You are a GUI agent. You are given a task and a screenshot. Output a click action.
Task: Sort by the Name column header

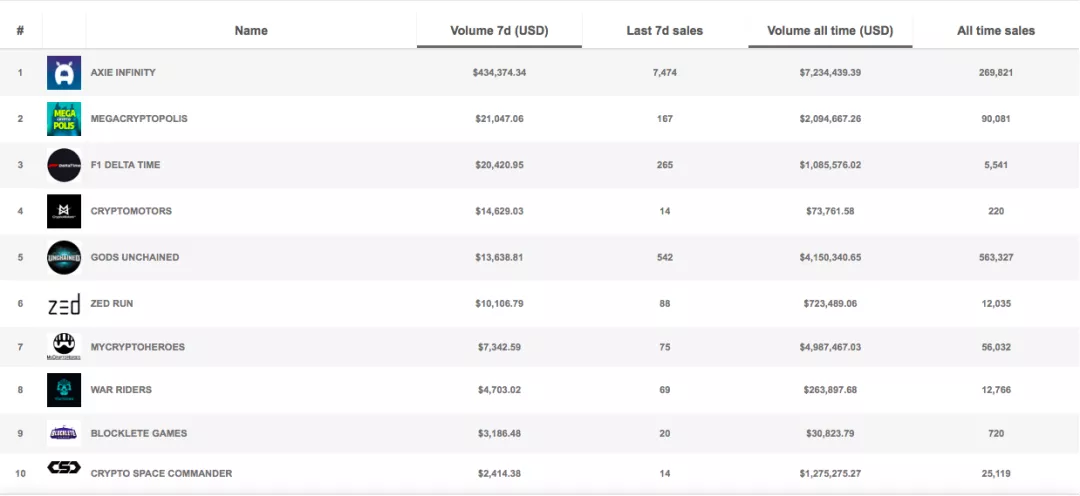[x=251, y=31]
